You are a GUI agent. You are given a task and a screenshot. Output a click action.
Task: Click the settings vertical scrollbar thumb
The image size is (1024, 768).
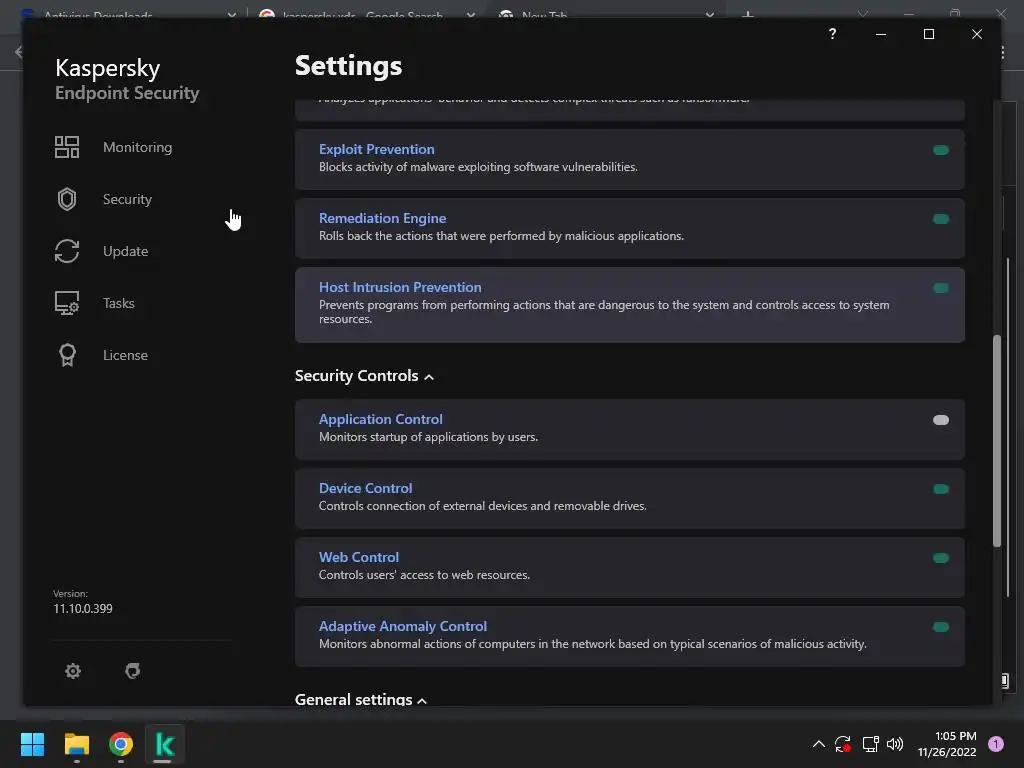(x=997, y=441)
